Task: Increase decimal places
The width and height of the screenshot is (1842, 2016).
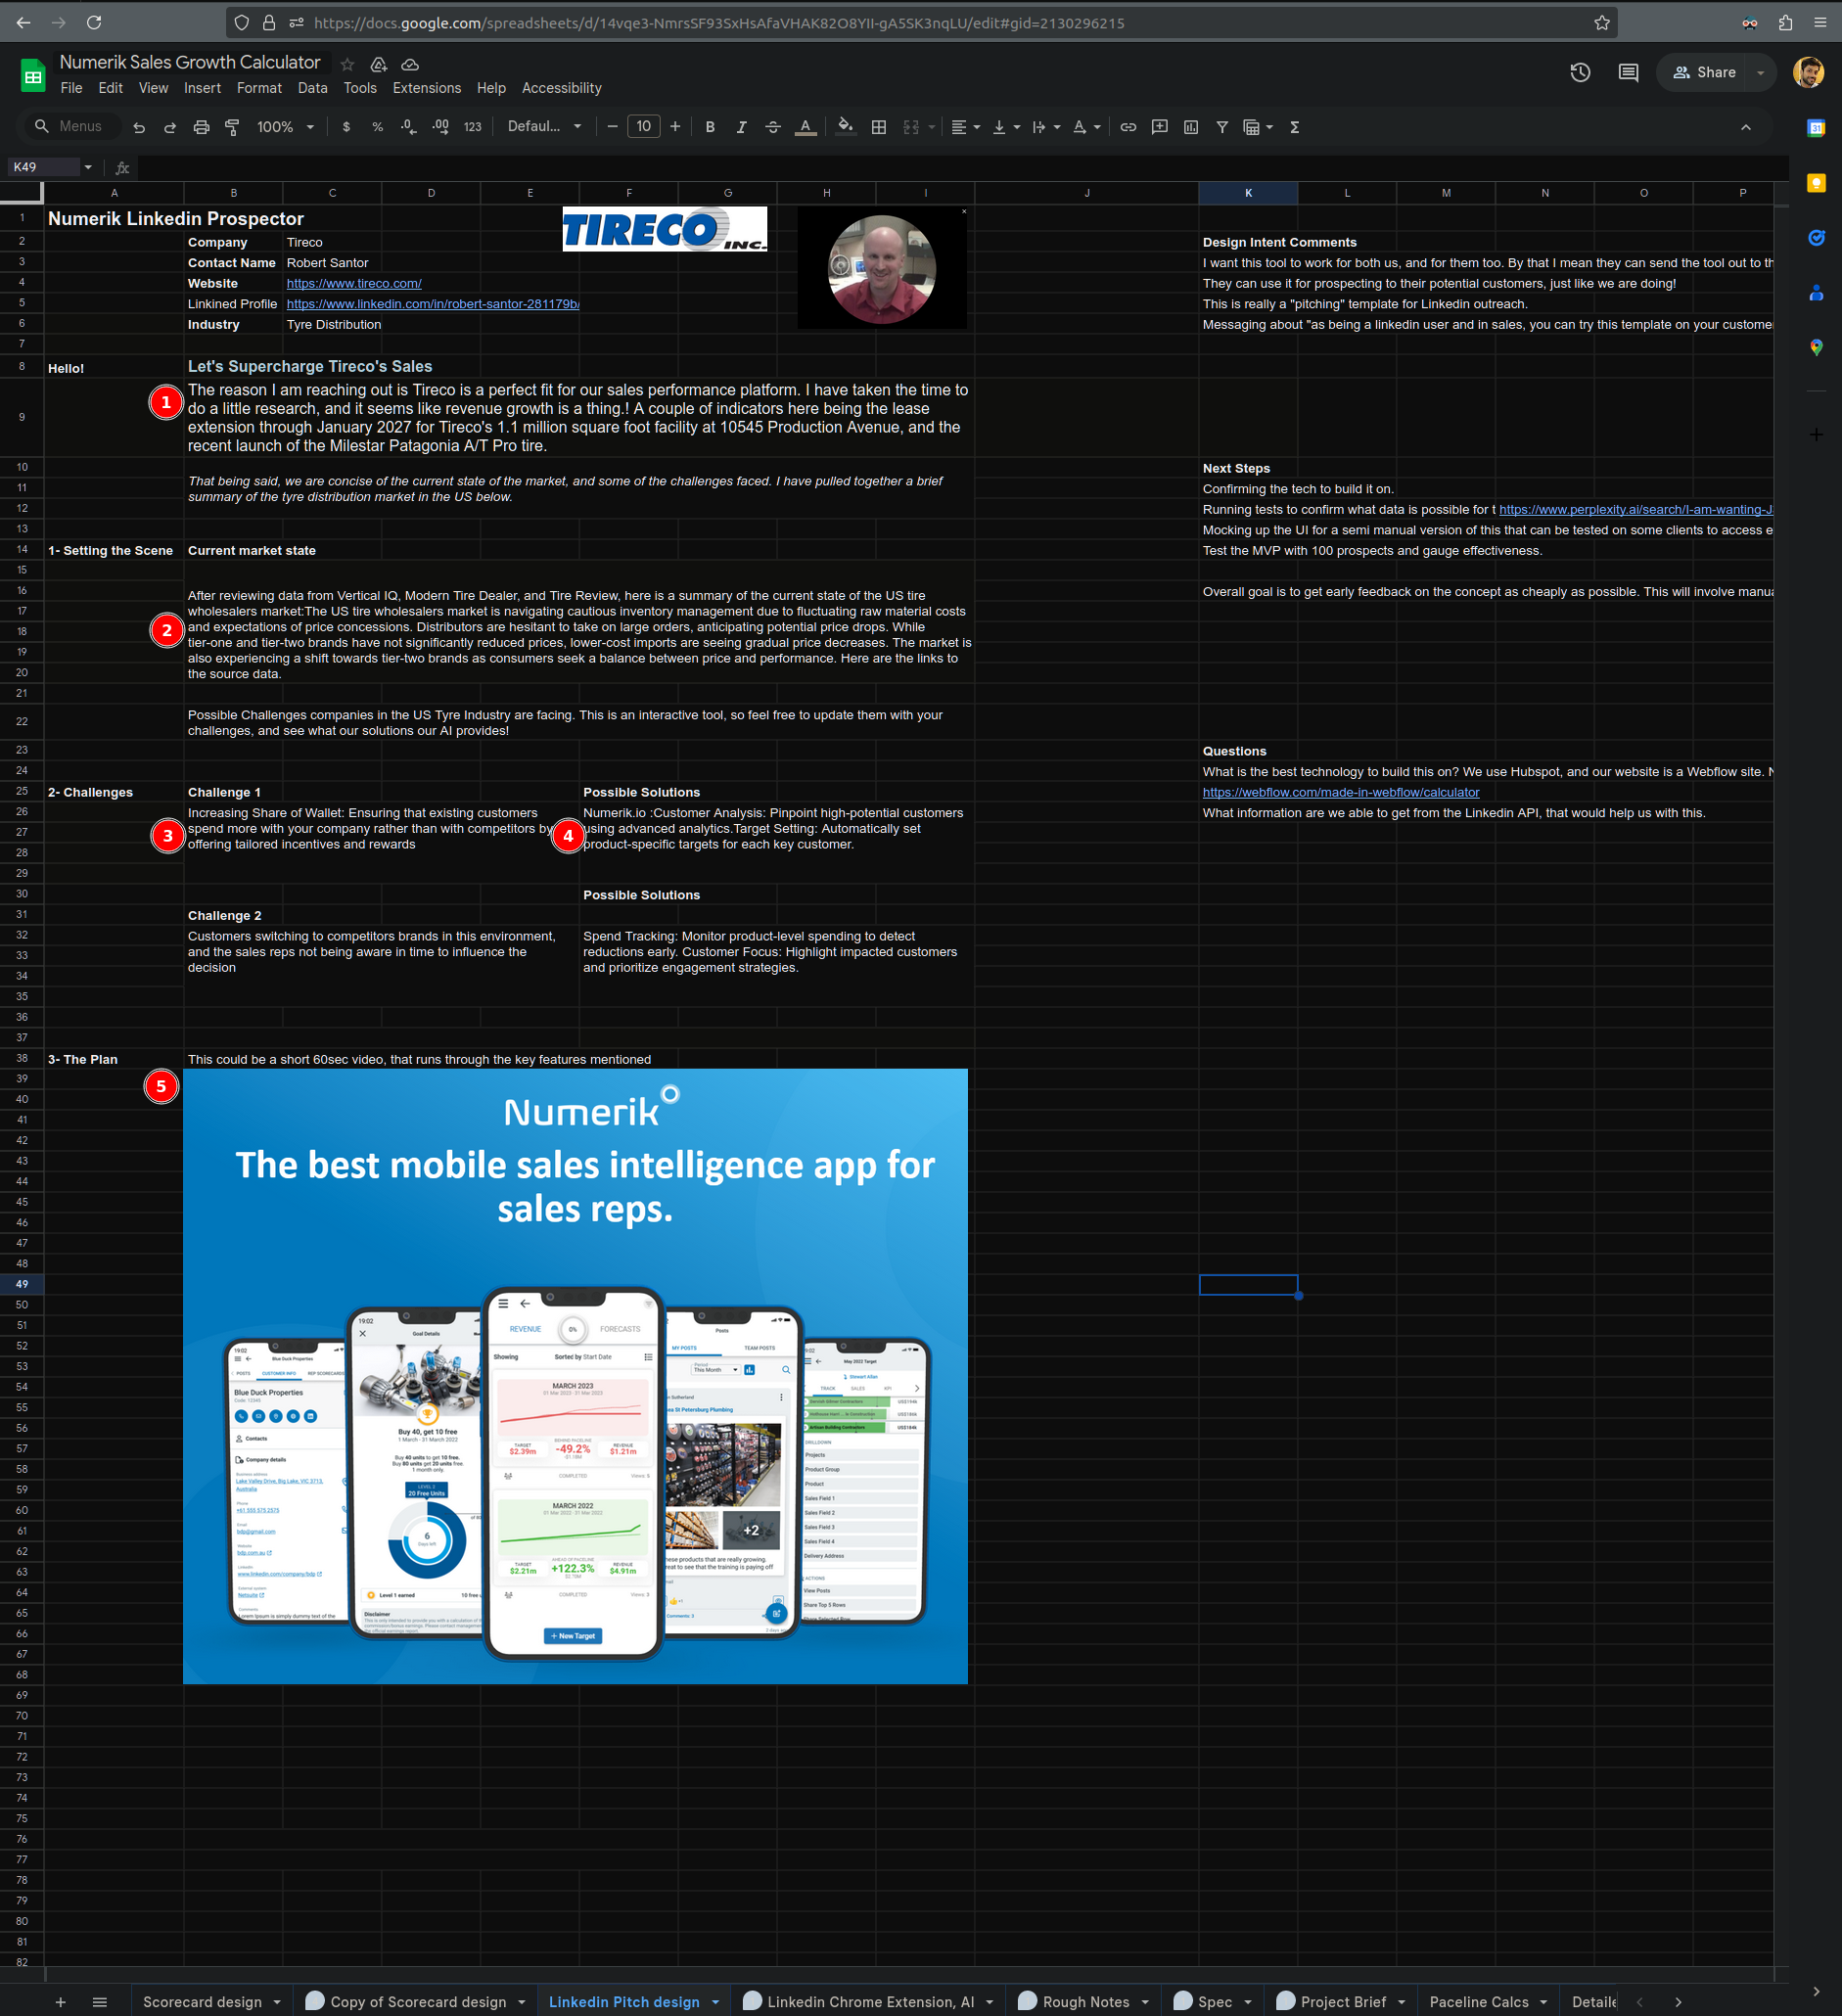Action: pos(441,127)
